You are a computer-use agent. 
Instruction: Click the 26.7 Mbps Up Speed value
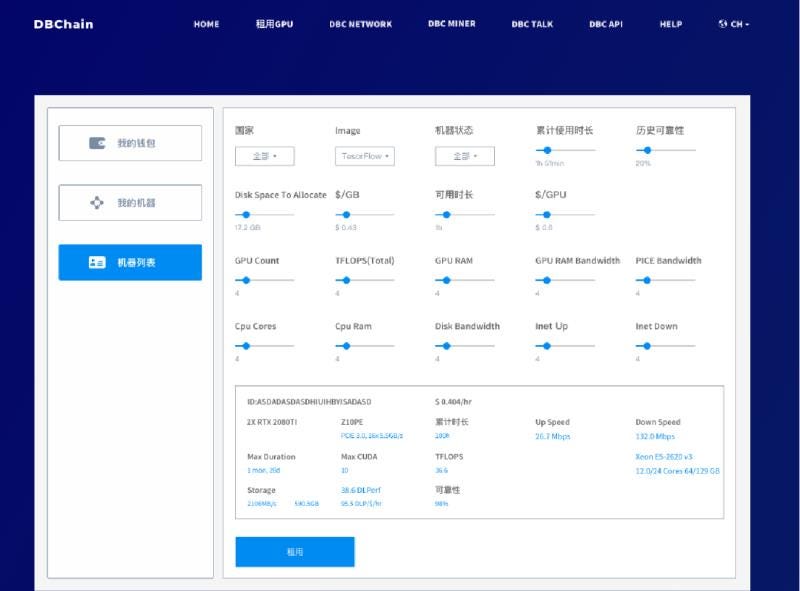tap(553, 436)
